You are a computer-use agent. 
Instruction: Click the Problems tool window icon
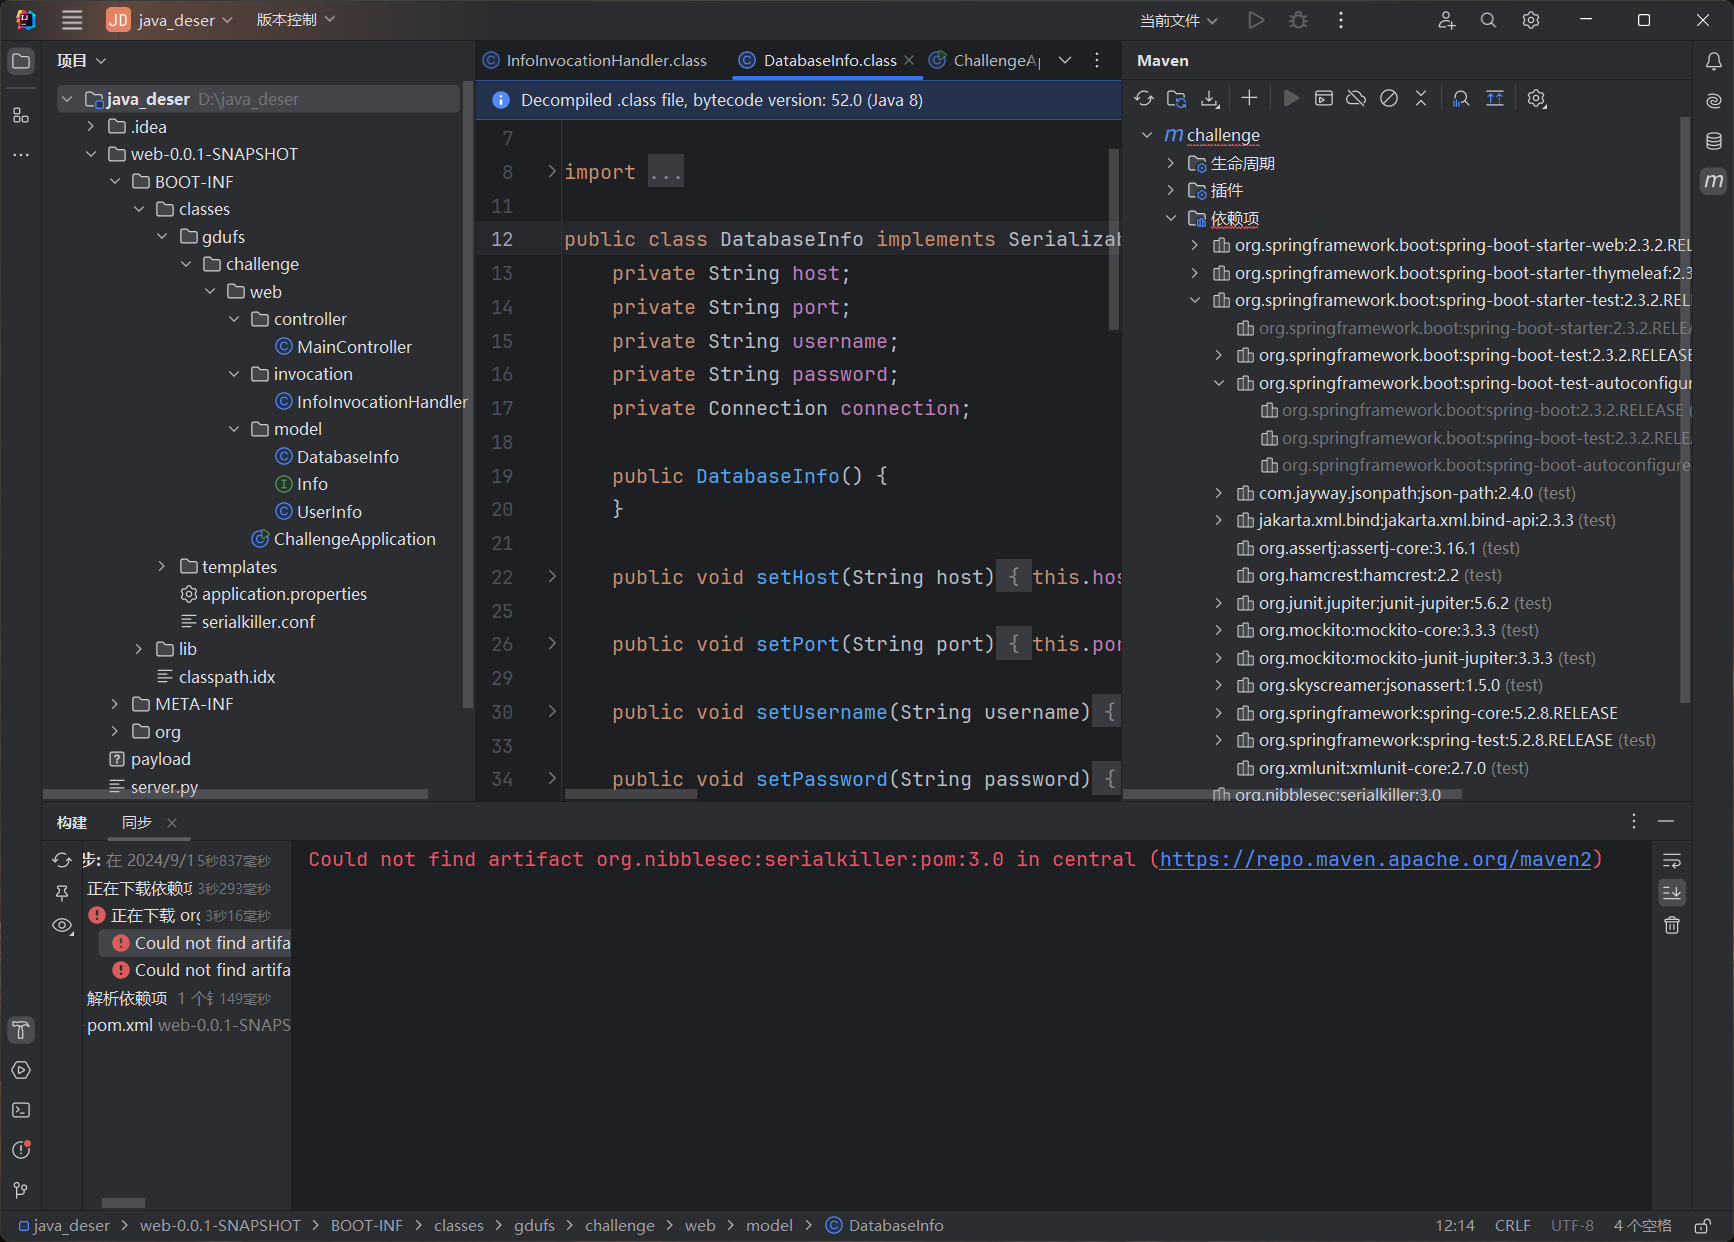coord(21,1150)
